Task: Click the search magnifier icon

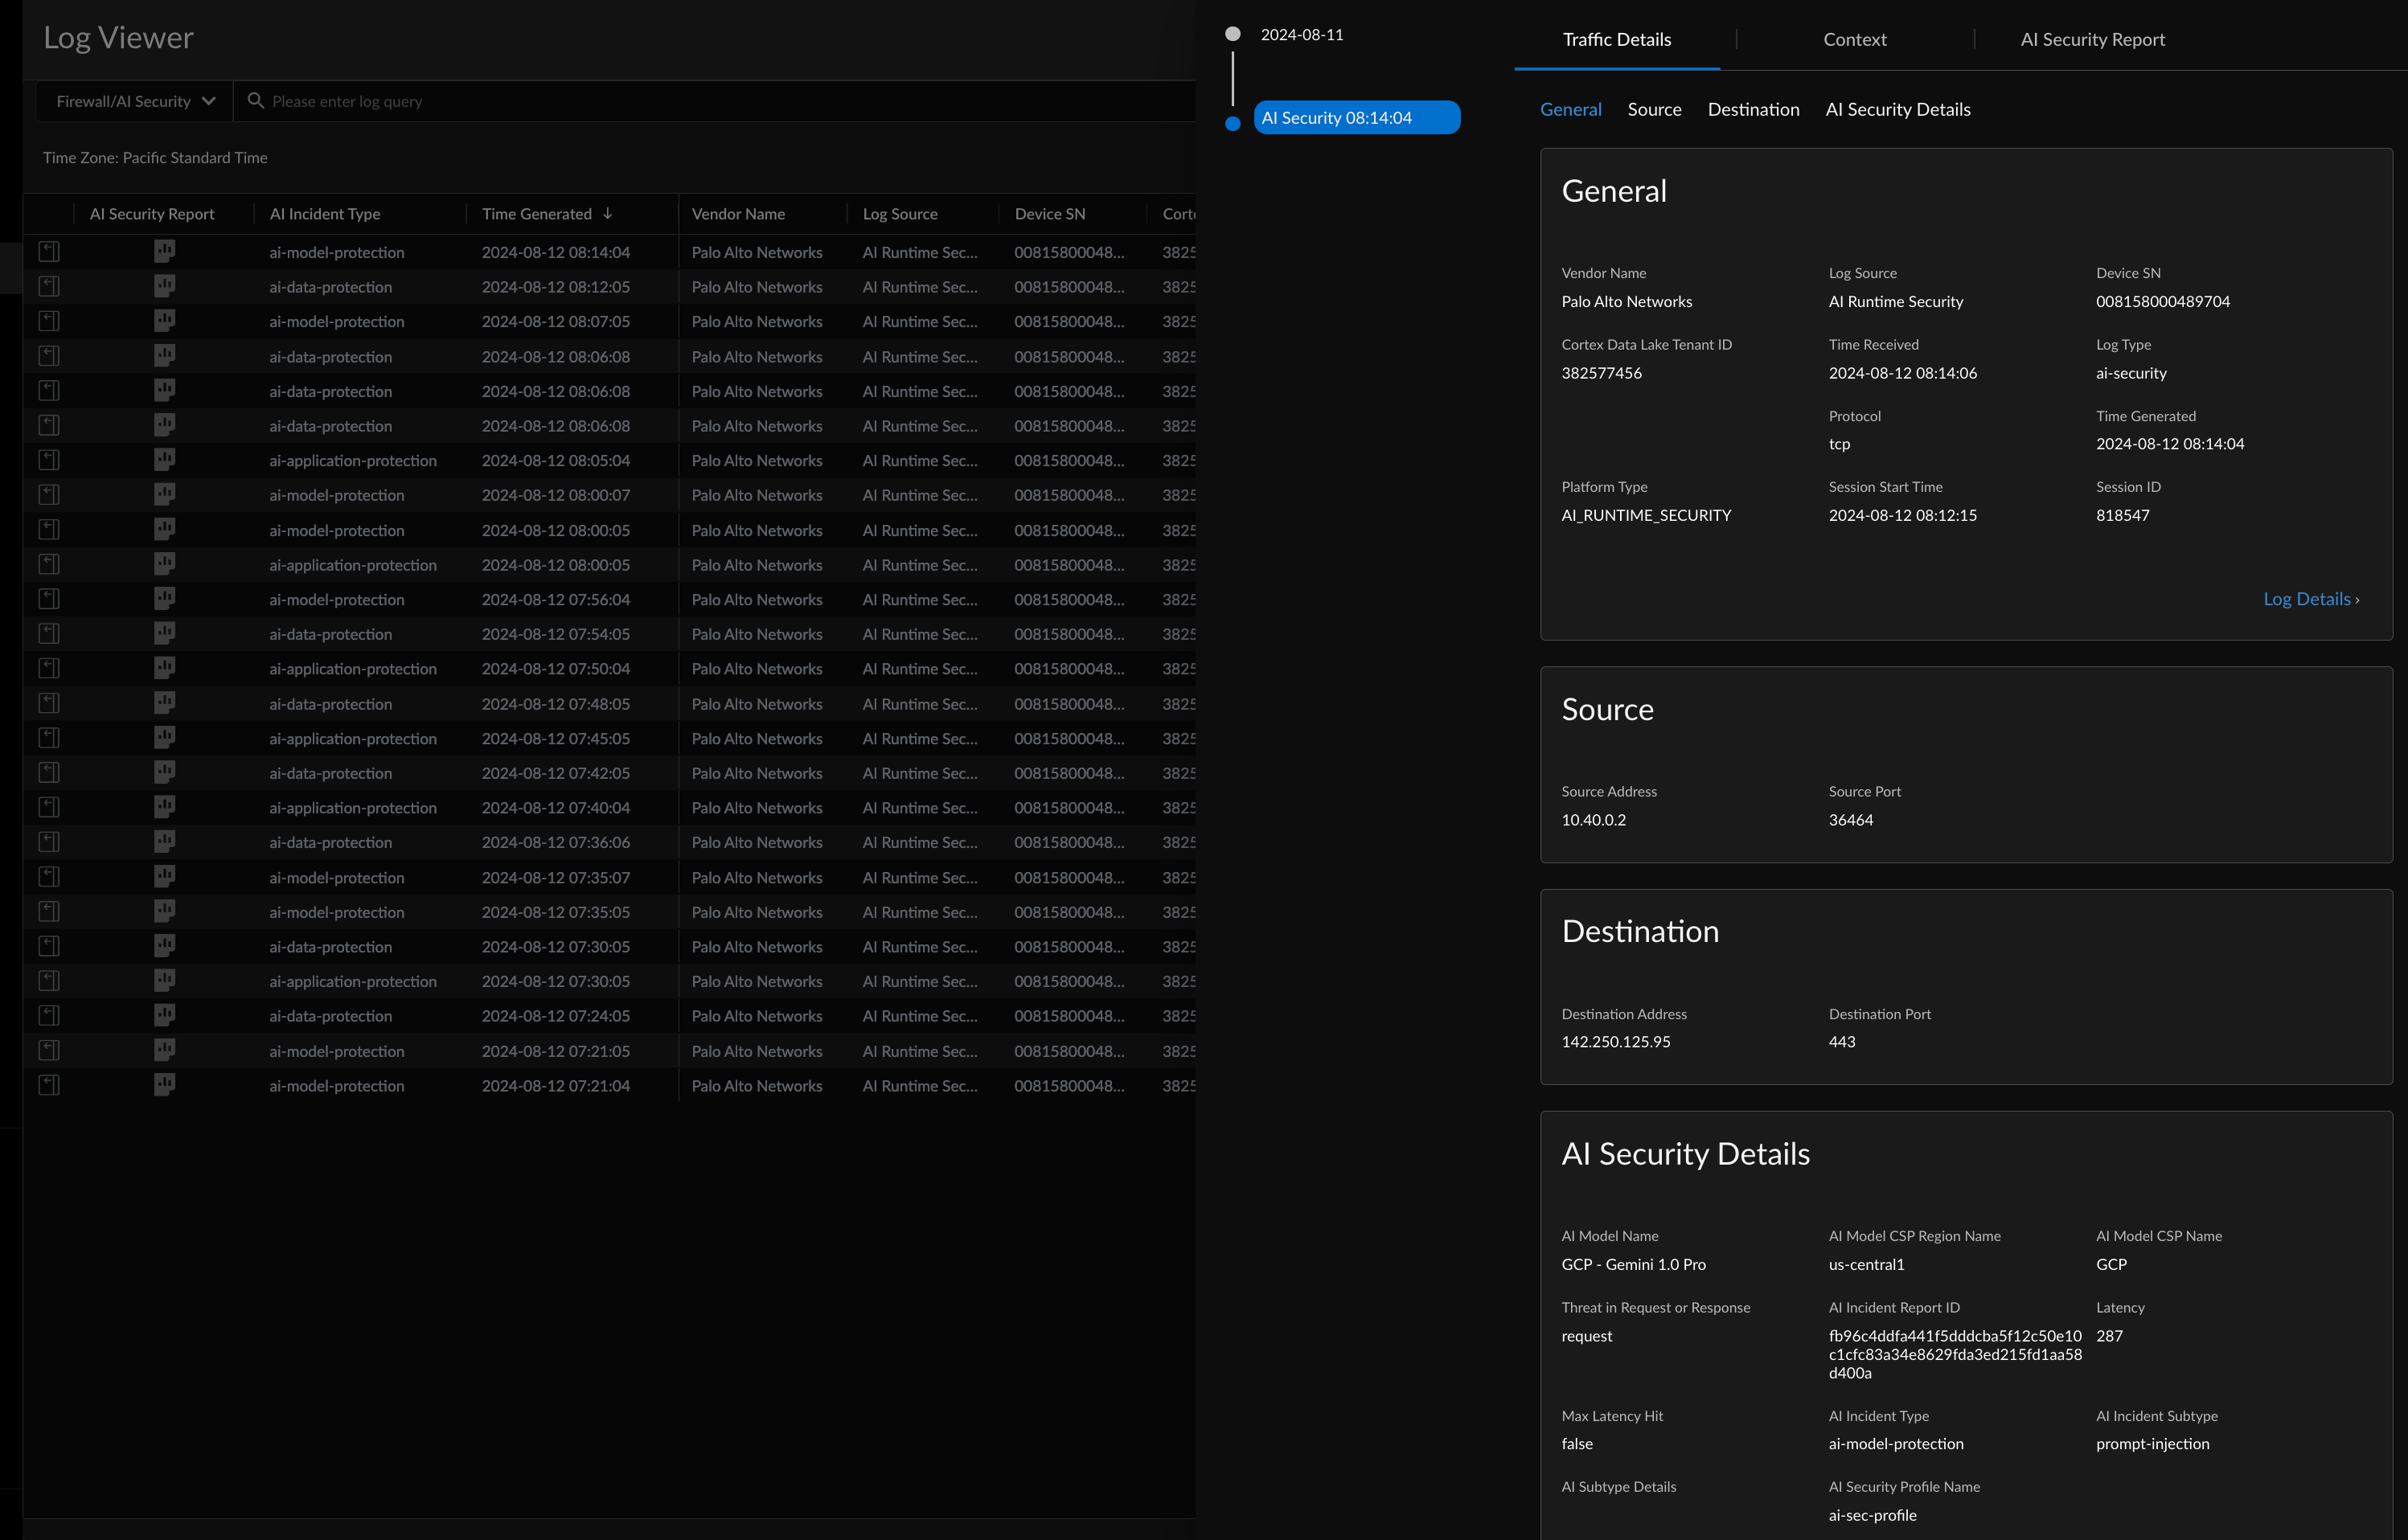Action: pyautogui.click(x=255, y=101)
